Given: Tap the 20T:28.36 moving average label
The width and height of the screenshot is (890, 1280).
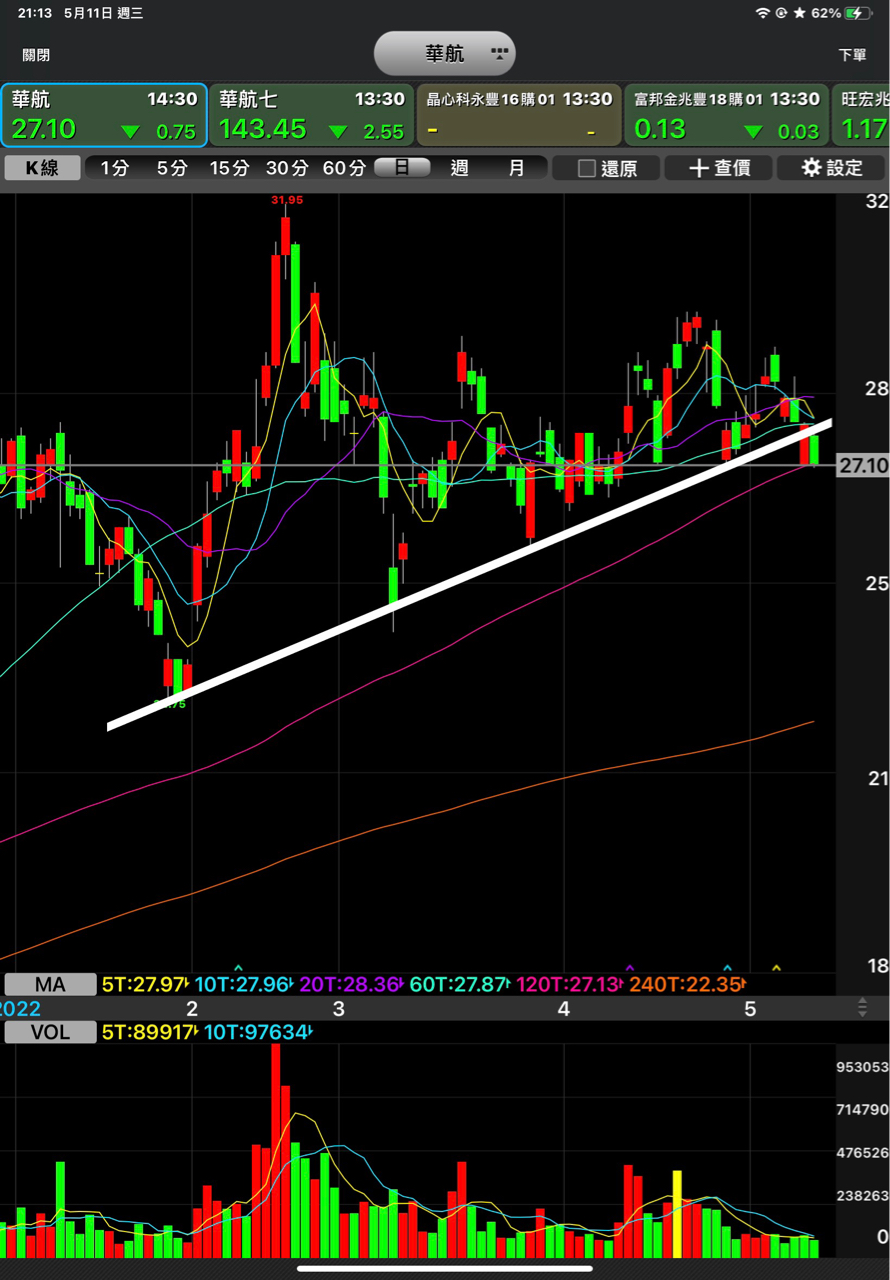Looking at the screenshot, I should (x=351, y=985).
